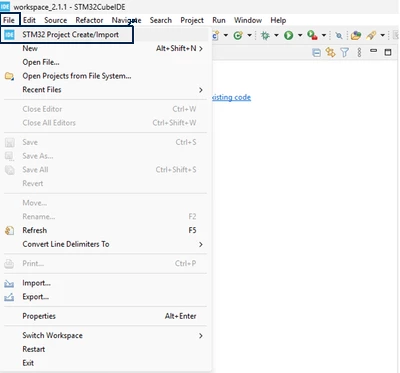This screenshot has height=373, width=400.
Task: Click the flashlight search icon
Action: pyautogui.click(x=339, y=35)
